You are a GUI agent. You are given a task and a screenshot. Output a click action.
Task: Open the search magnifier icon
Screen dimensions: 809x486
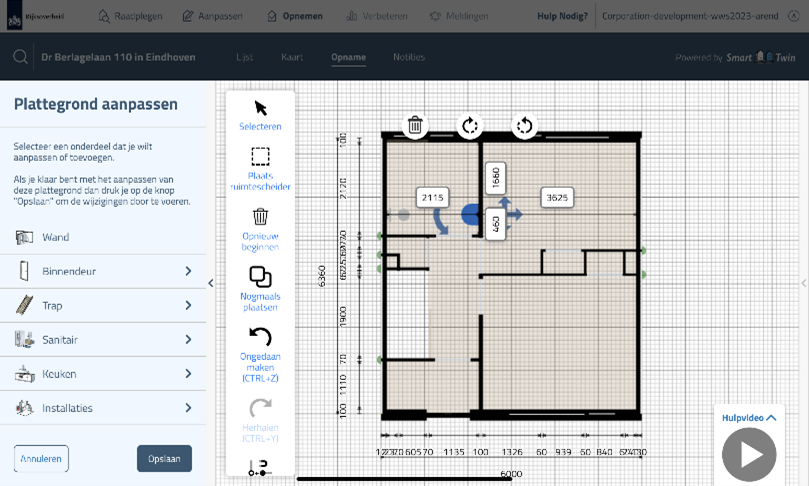[x=20, y=57]
